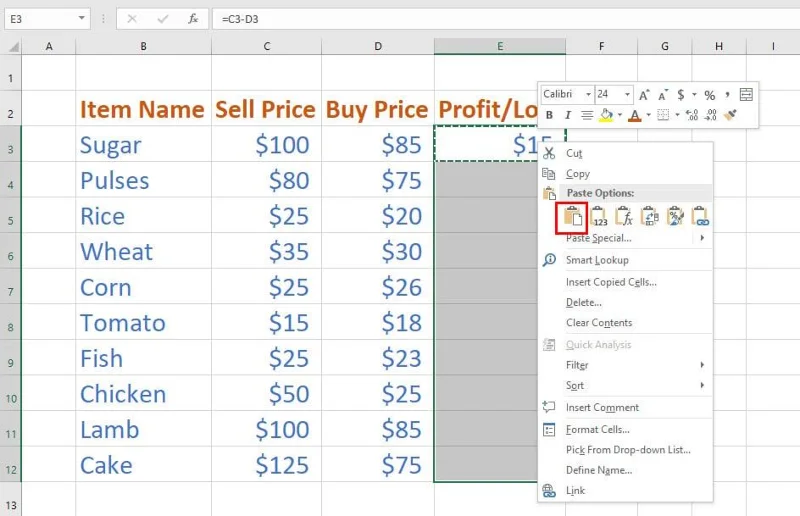Apply Percent Style from the mini toolbar
This screenshot has height=516, width=800.
click(709, 95)
